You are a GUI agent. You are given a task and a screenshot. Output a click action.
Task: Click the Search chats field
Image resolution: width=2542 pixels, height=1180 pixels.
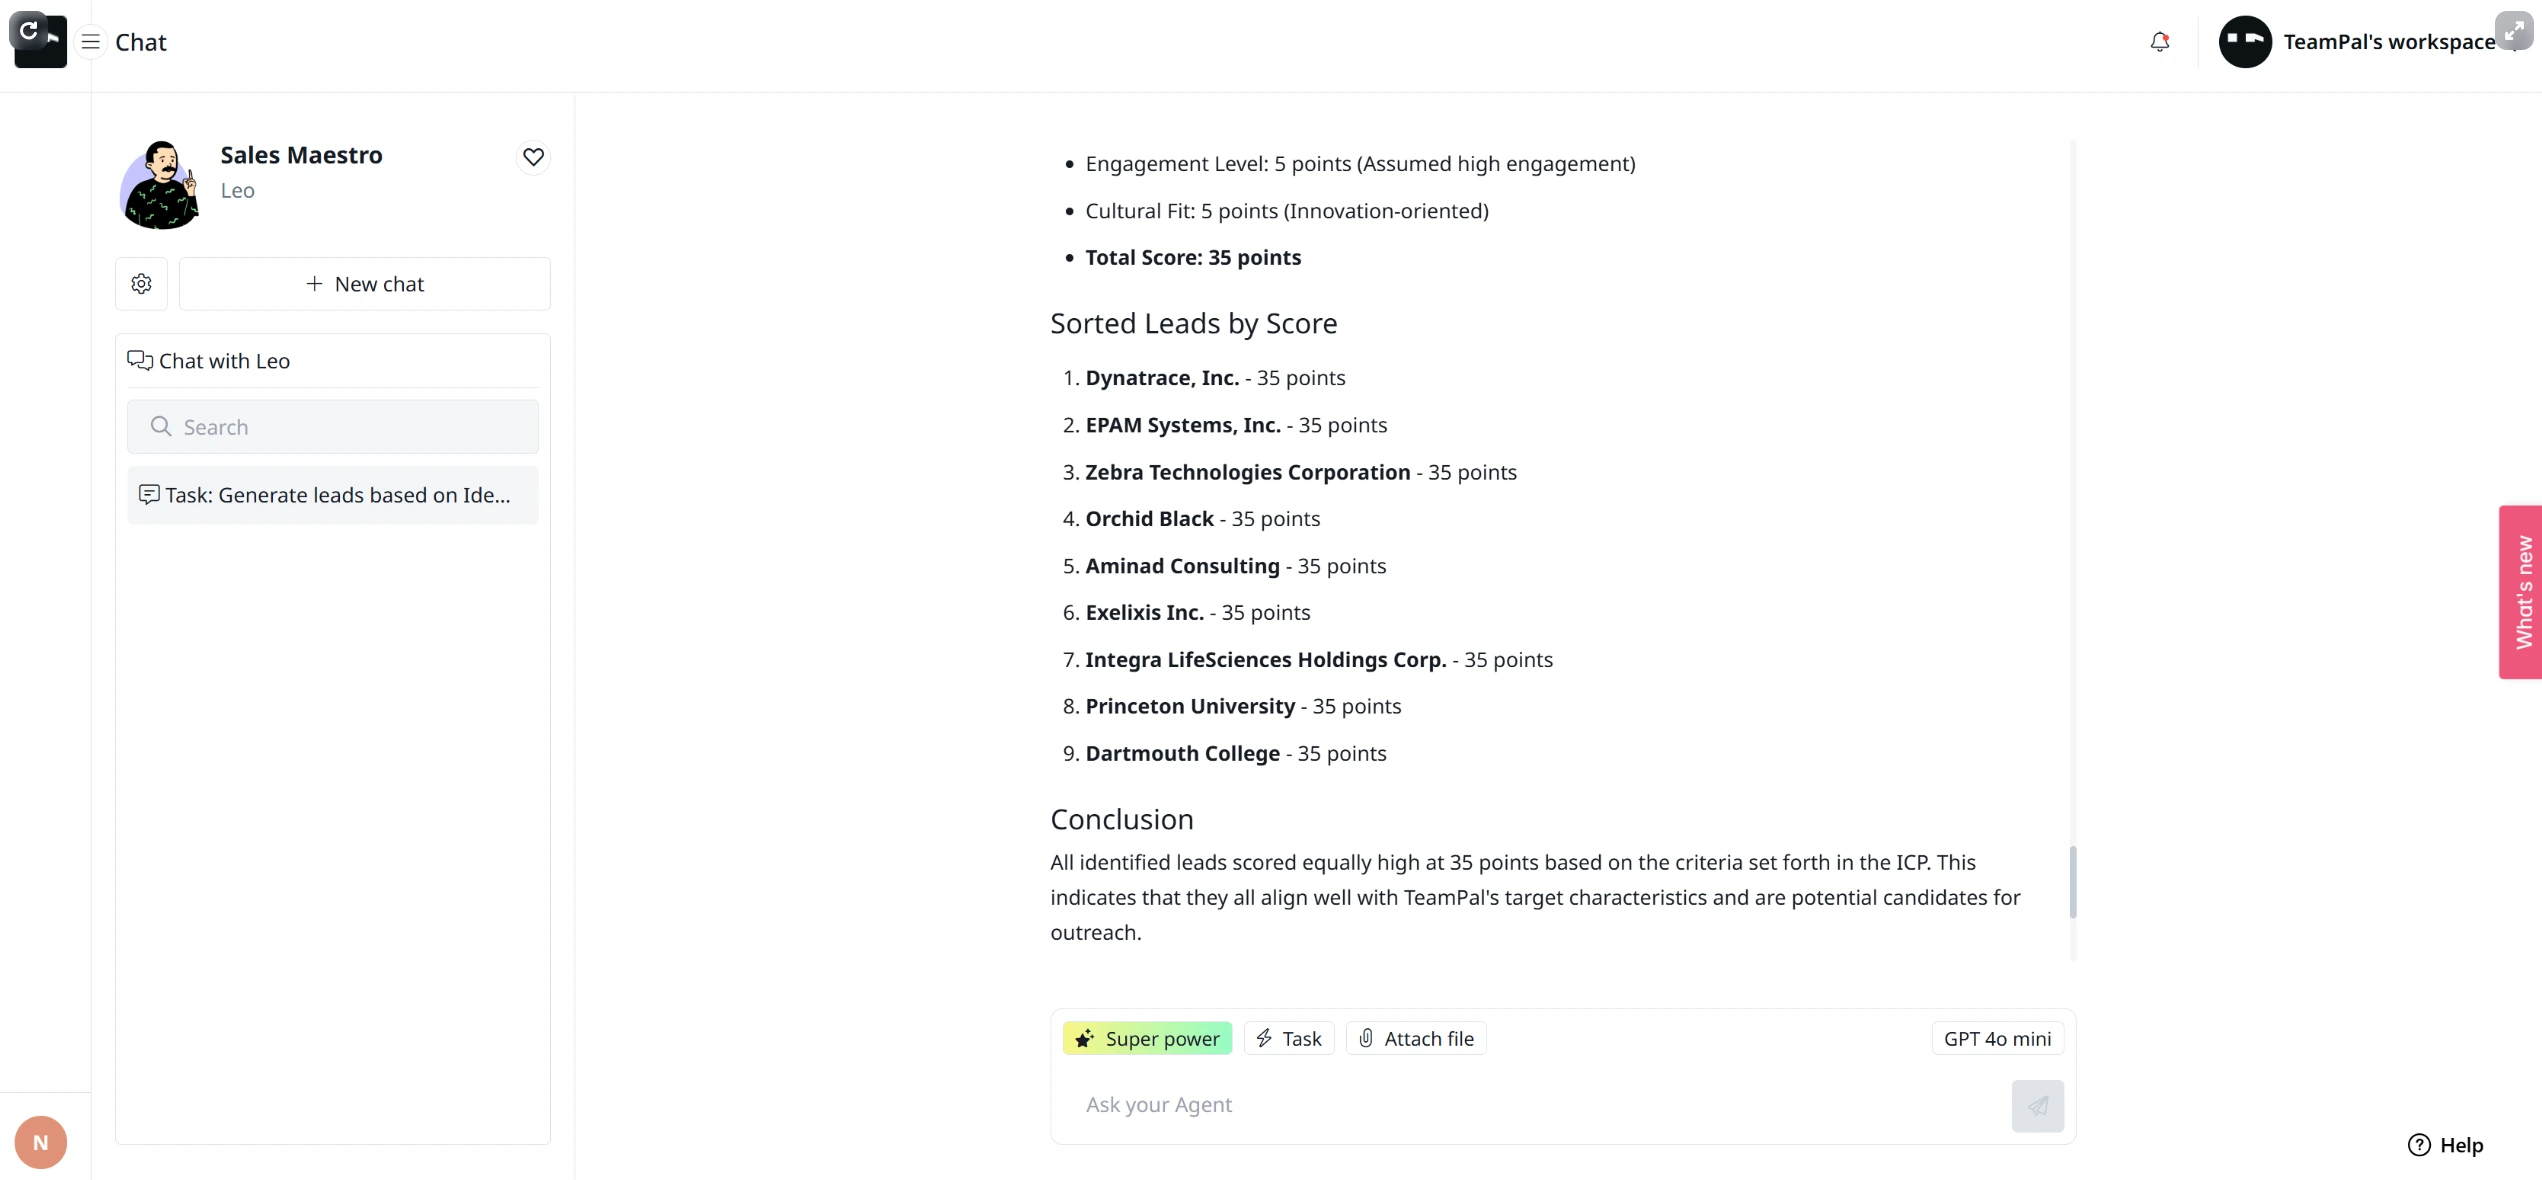click(x=333, y=427)
